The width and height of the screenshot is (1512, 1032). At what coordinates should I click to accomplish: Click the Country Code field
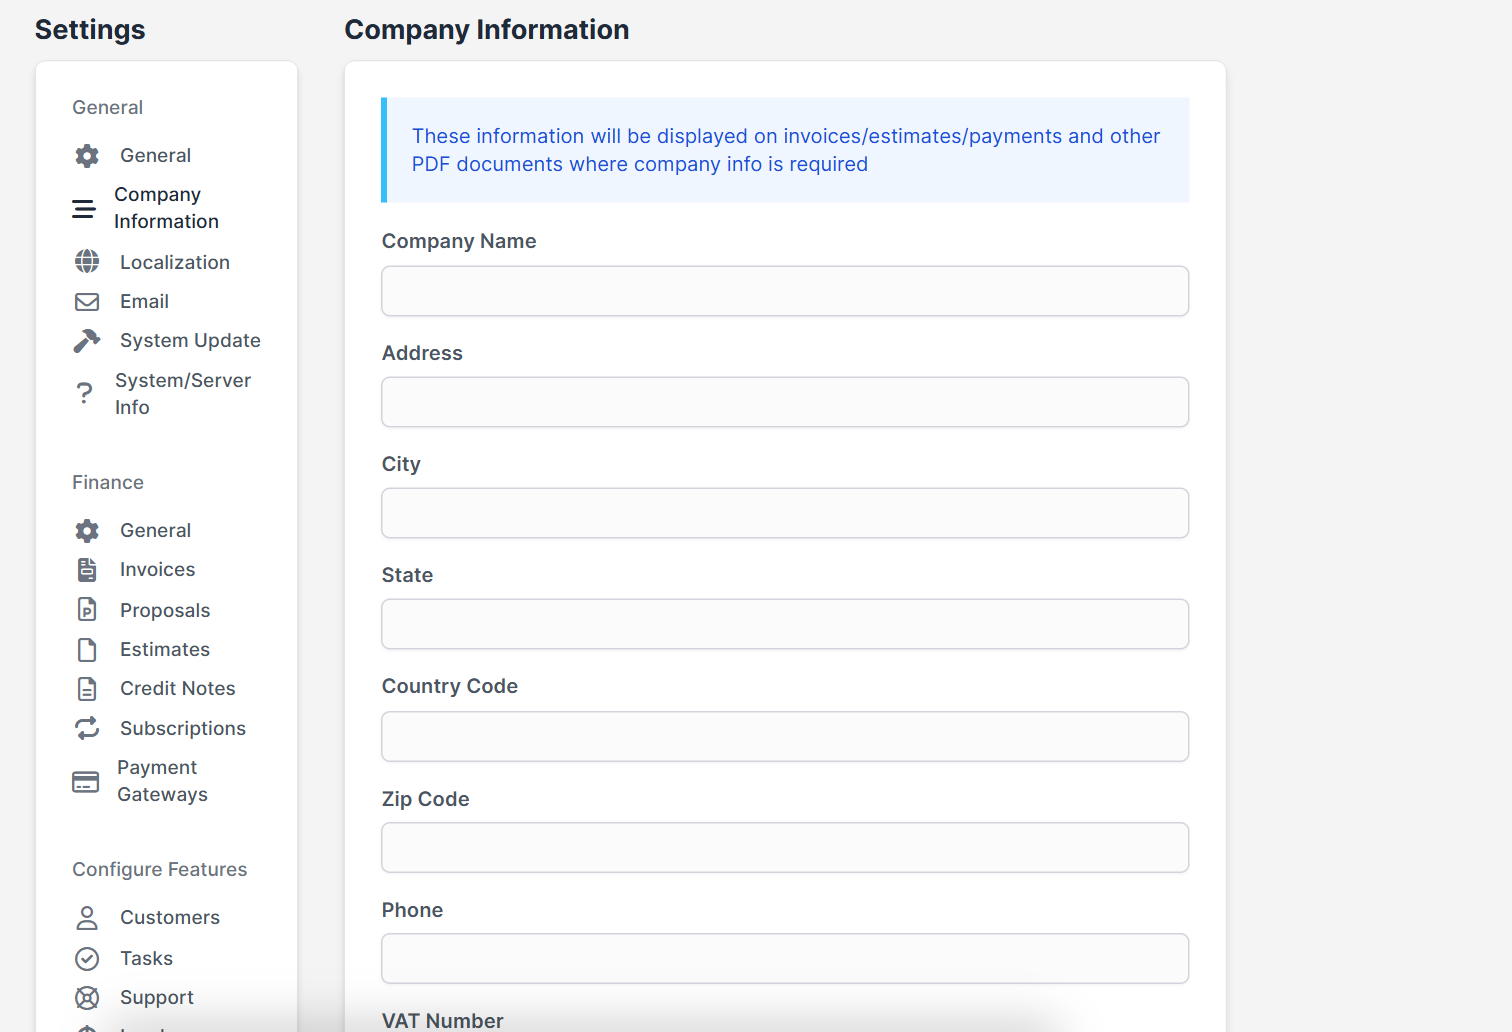tap(785, 736)
